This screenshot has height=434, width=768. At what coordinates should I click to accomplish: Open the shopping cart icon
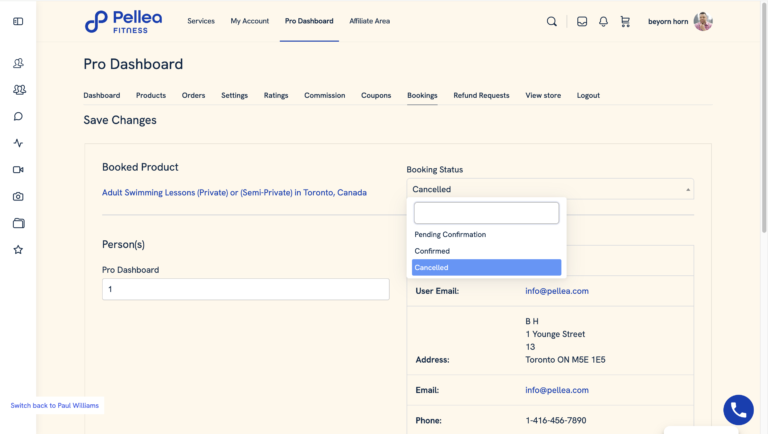[x=625, y=22]
